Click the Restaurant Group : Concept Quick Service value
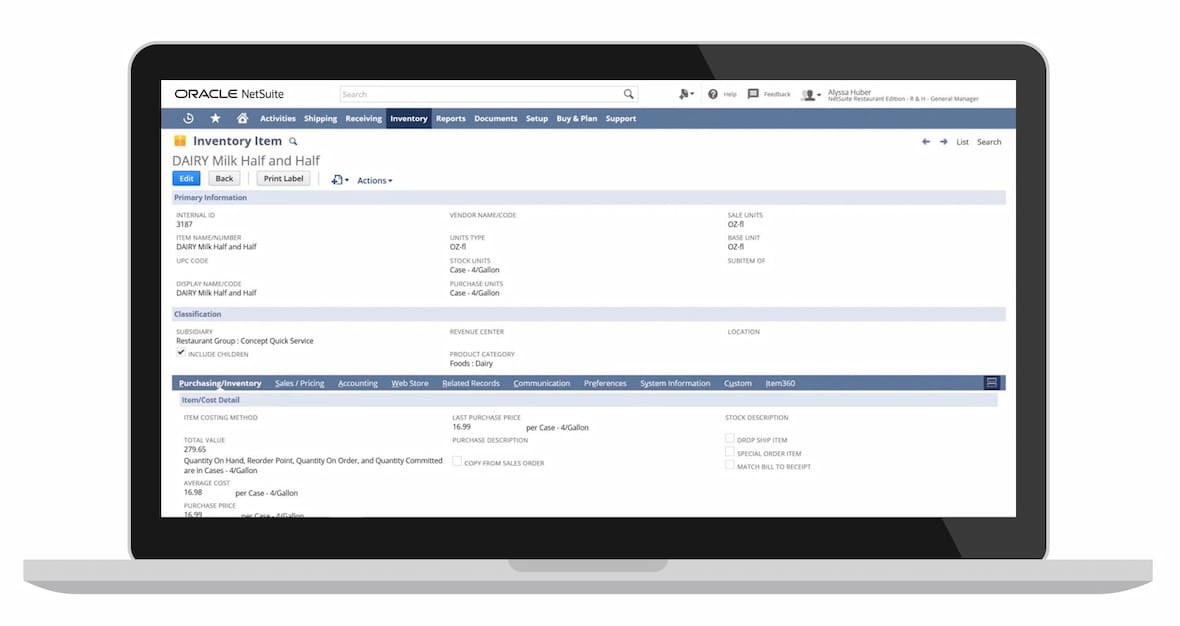1180x626 pixels. (245, 341)
